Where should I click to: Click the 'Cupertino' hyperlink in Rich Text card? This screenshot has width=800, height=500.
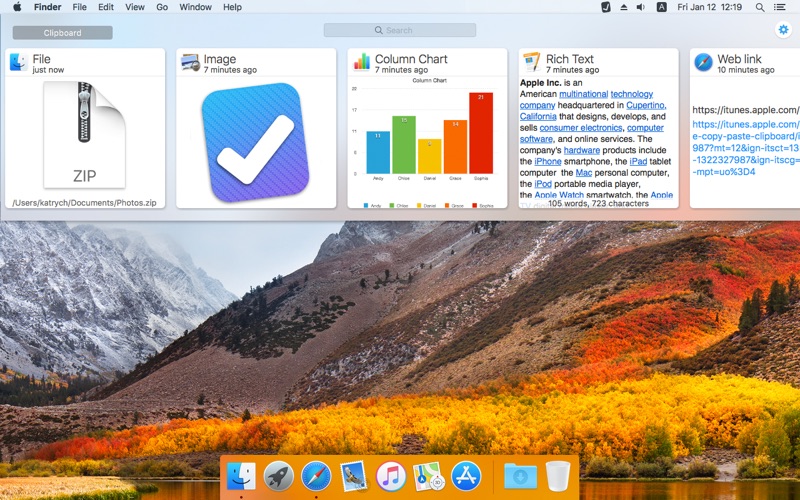click(x=646, y=105)
